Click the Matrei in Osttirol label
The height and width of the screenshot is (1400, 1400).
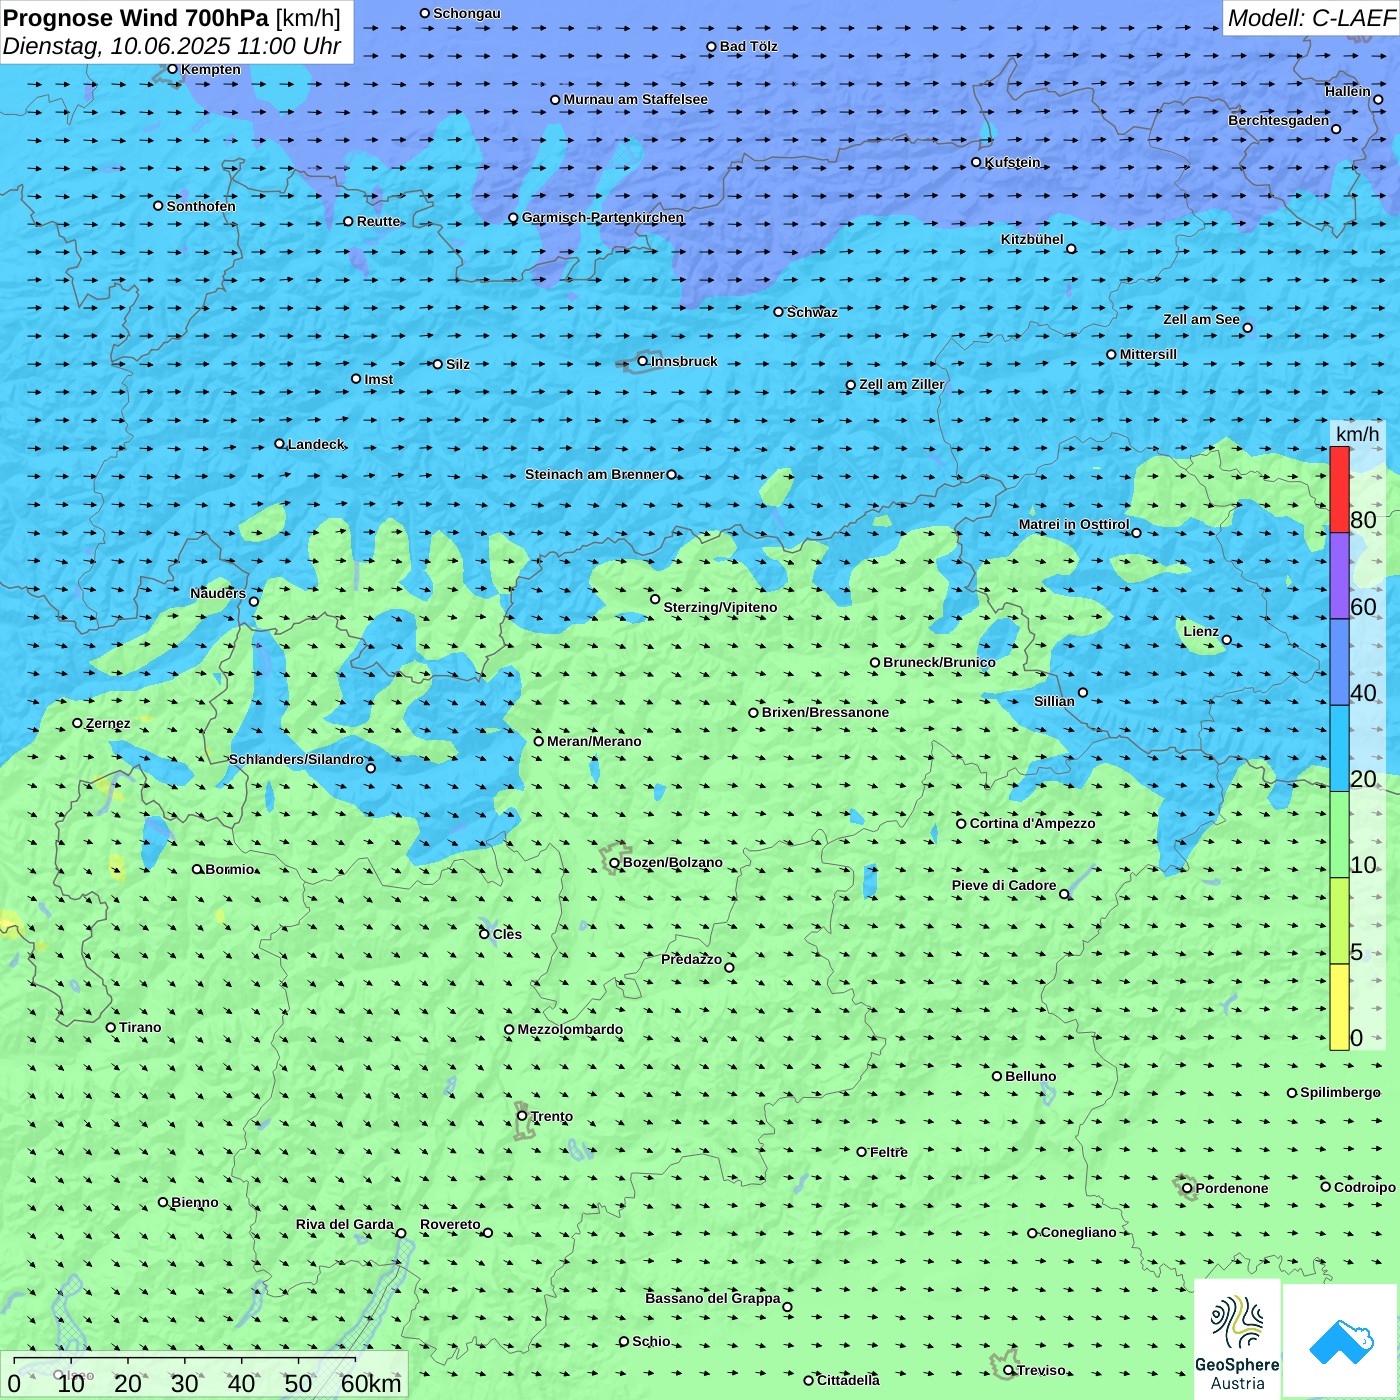tap(1074, 524)
